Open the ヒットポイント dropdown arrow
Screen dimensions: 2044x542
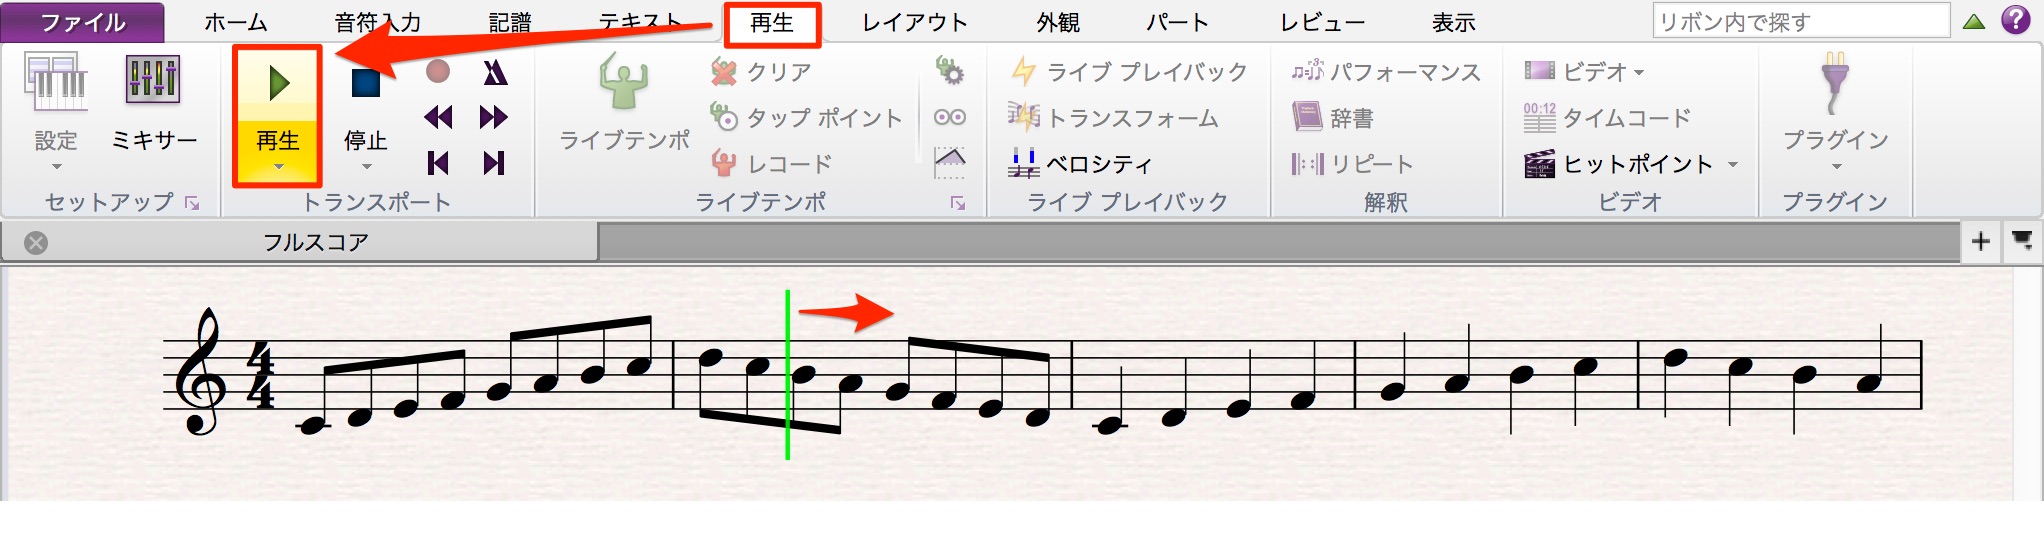[x=1733, y=164]
